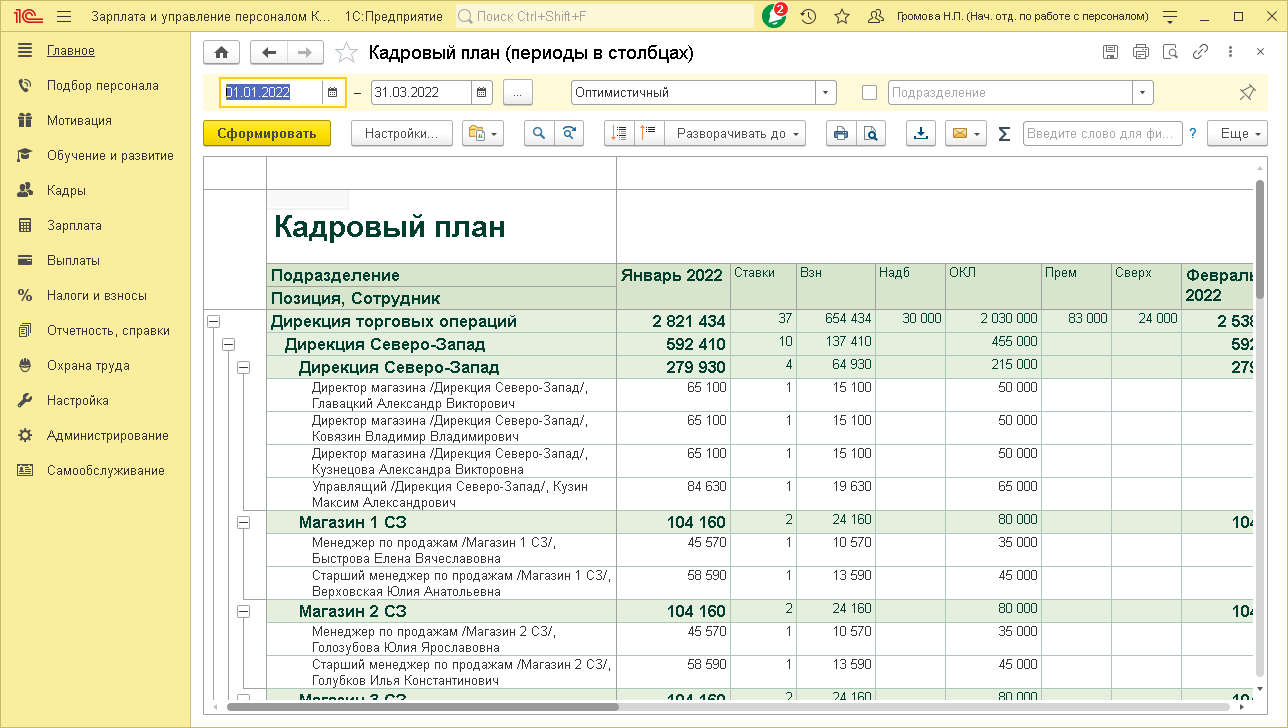This screenshot has height=728, width=1288.
Task: Go to Кадры section in sidebar
Action: click(66, 190)
